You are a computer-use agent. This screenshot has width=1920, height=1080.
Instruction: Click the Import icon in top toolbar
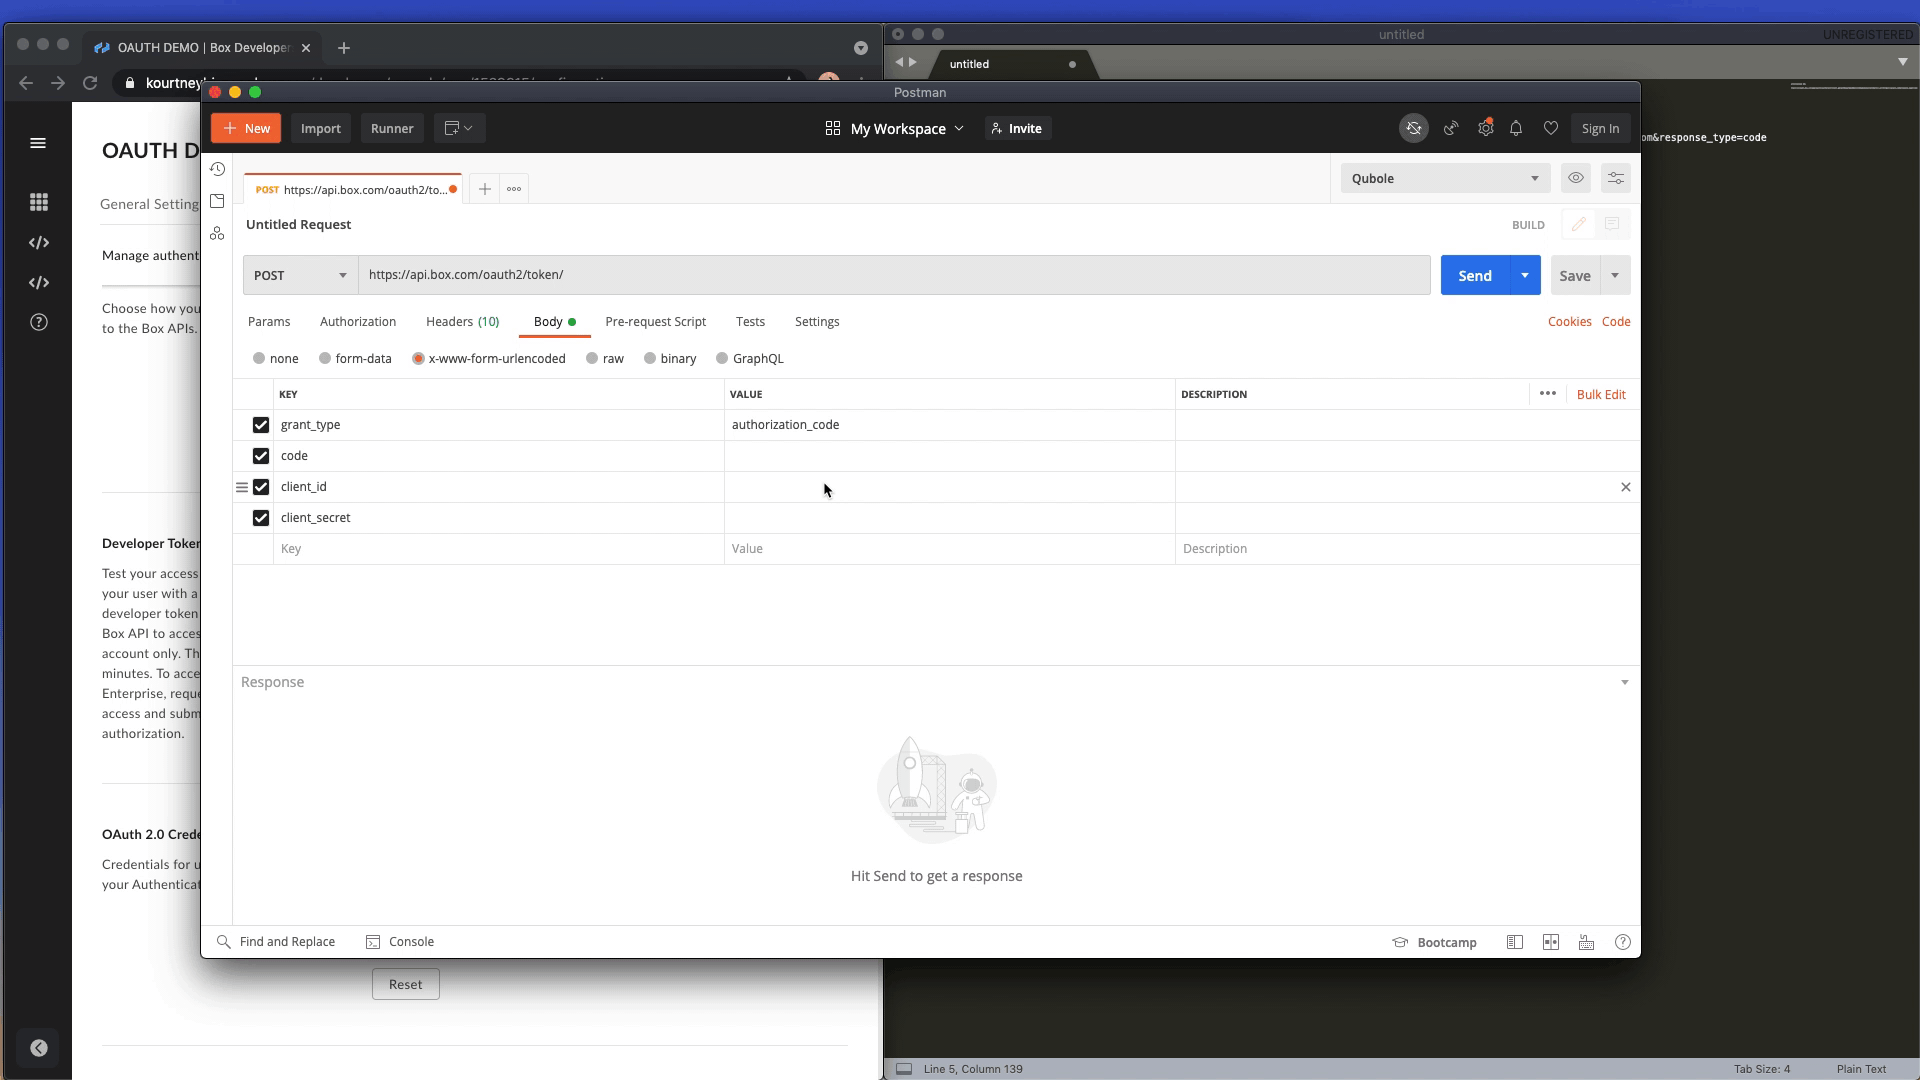[320, 128]
